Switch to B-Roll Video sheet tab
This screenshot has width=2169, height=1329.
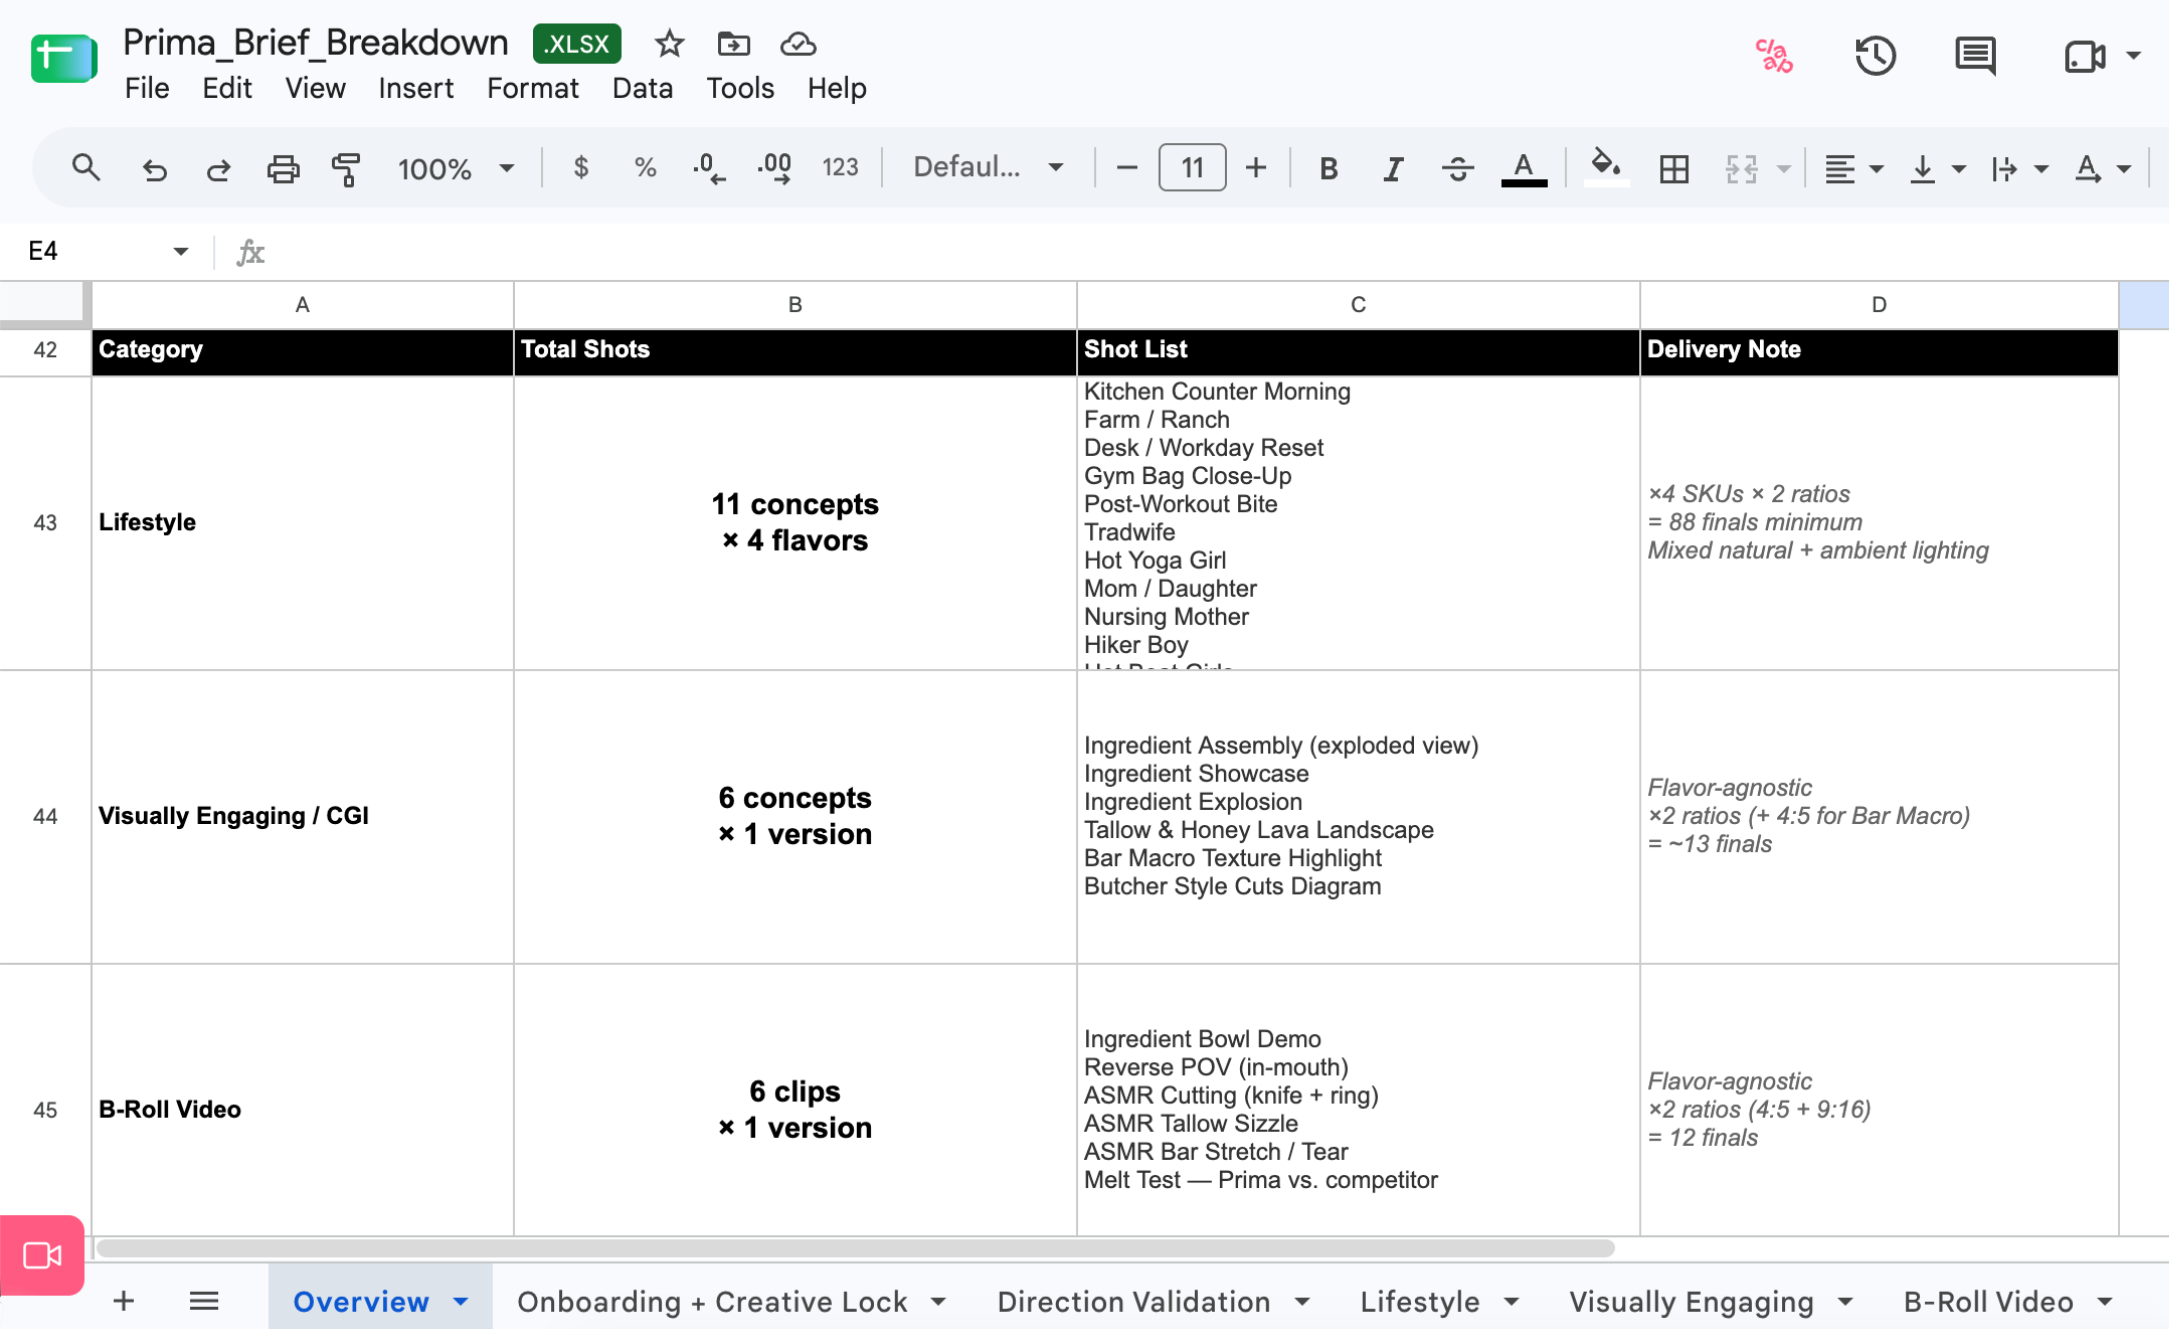pyautogui.click(x=1988, y=1301)
